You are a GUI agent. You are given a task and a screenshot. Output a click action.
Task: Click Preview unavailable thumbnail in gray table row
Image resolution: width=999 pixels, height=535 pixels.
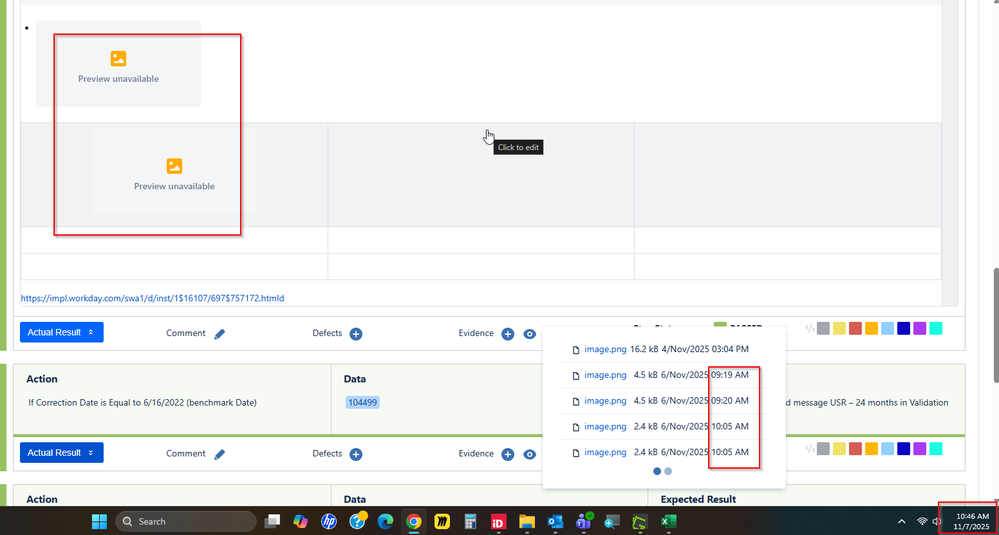click(174, 172)
